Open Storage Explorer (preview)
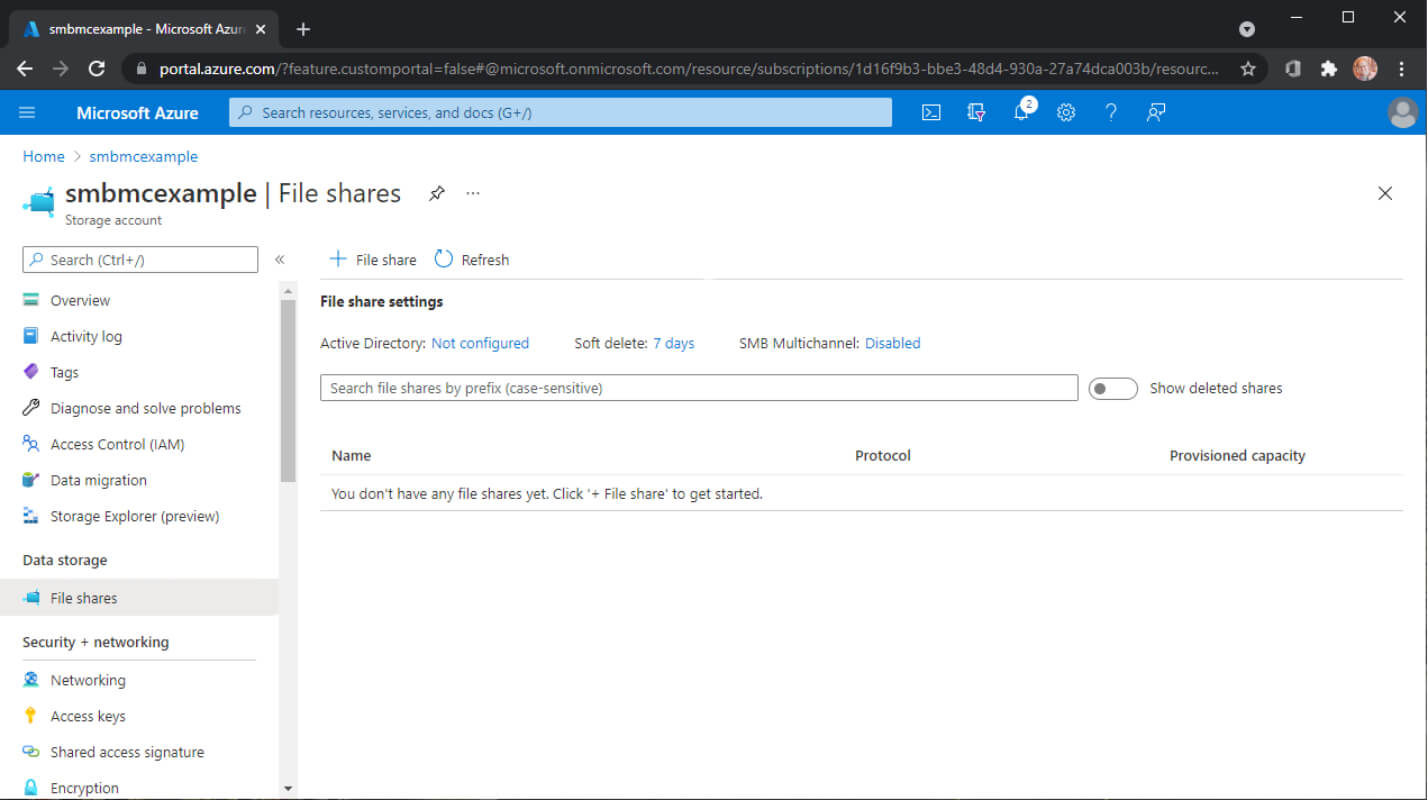The image size is (1428, 800). click(134, 516)
